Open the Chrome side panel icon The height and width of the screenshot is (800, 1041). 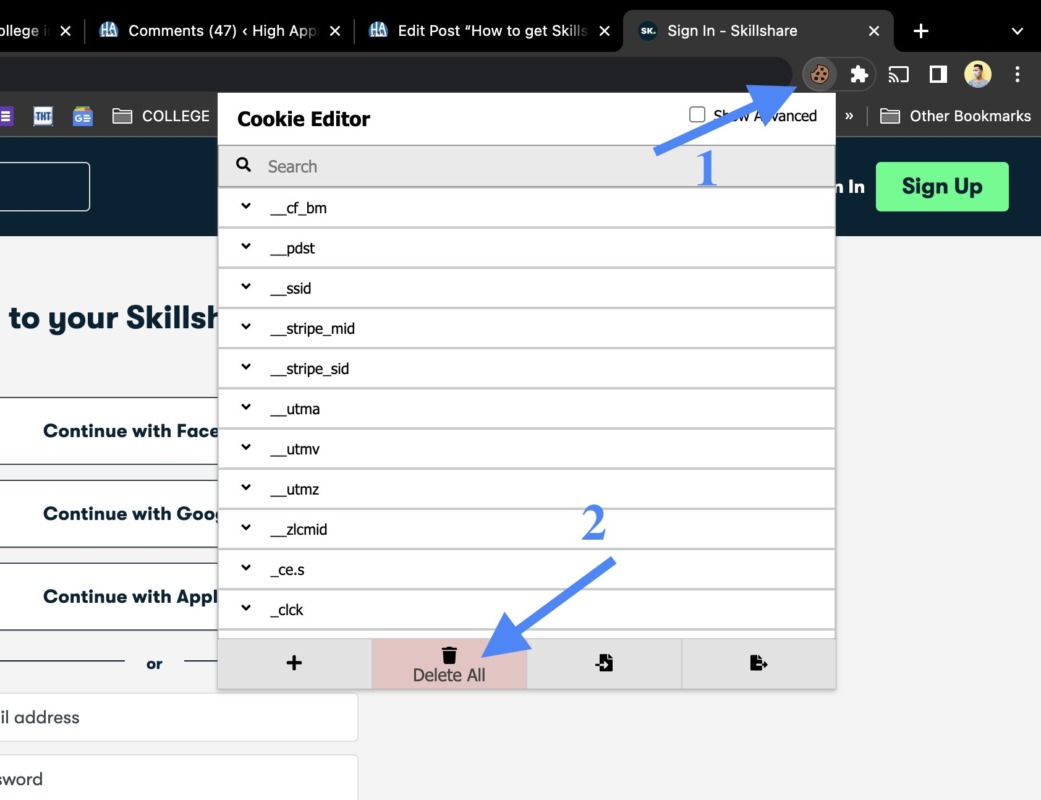[x=936, y=74]
